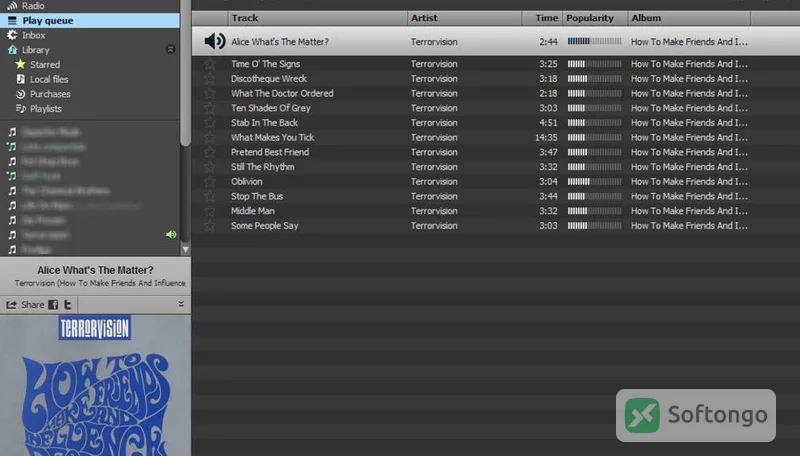Click the yellow Starred star icon
800x456 pixels.
click(x=20, y=64)
